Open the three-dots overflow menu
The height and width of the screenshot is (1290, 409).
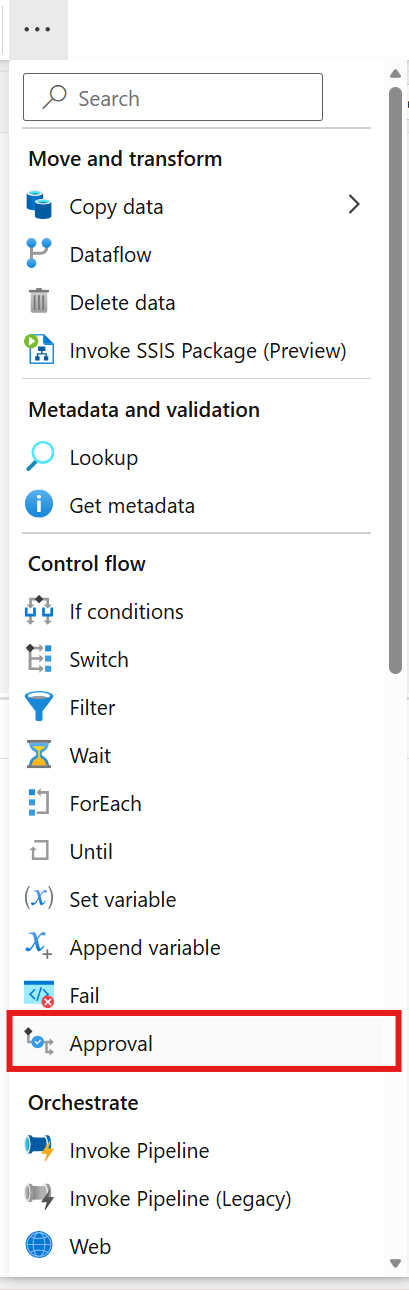point(37,29)
